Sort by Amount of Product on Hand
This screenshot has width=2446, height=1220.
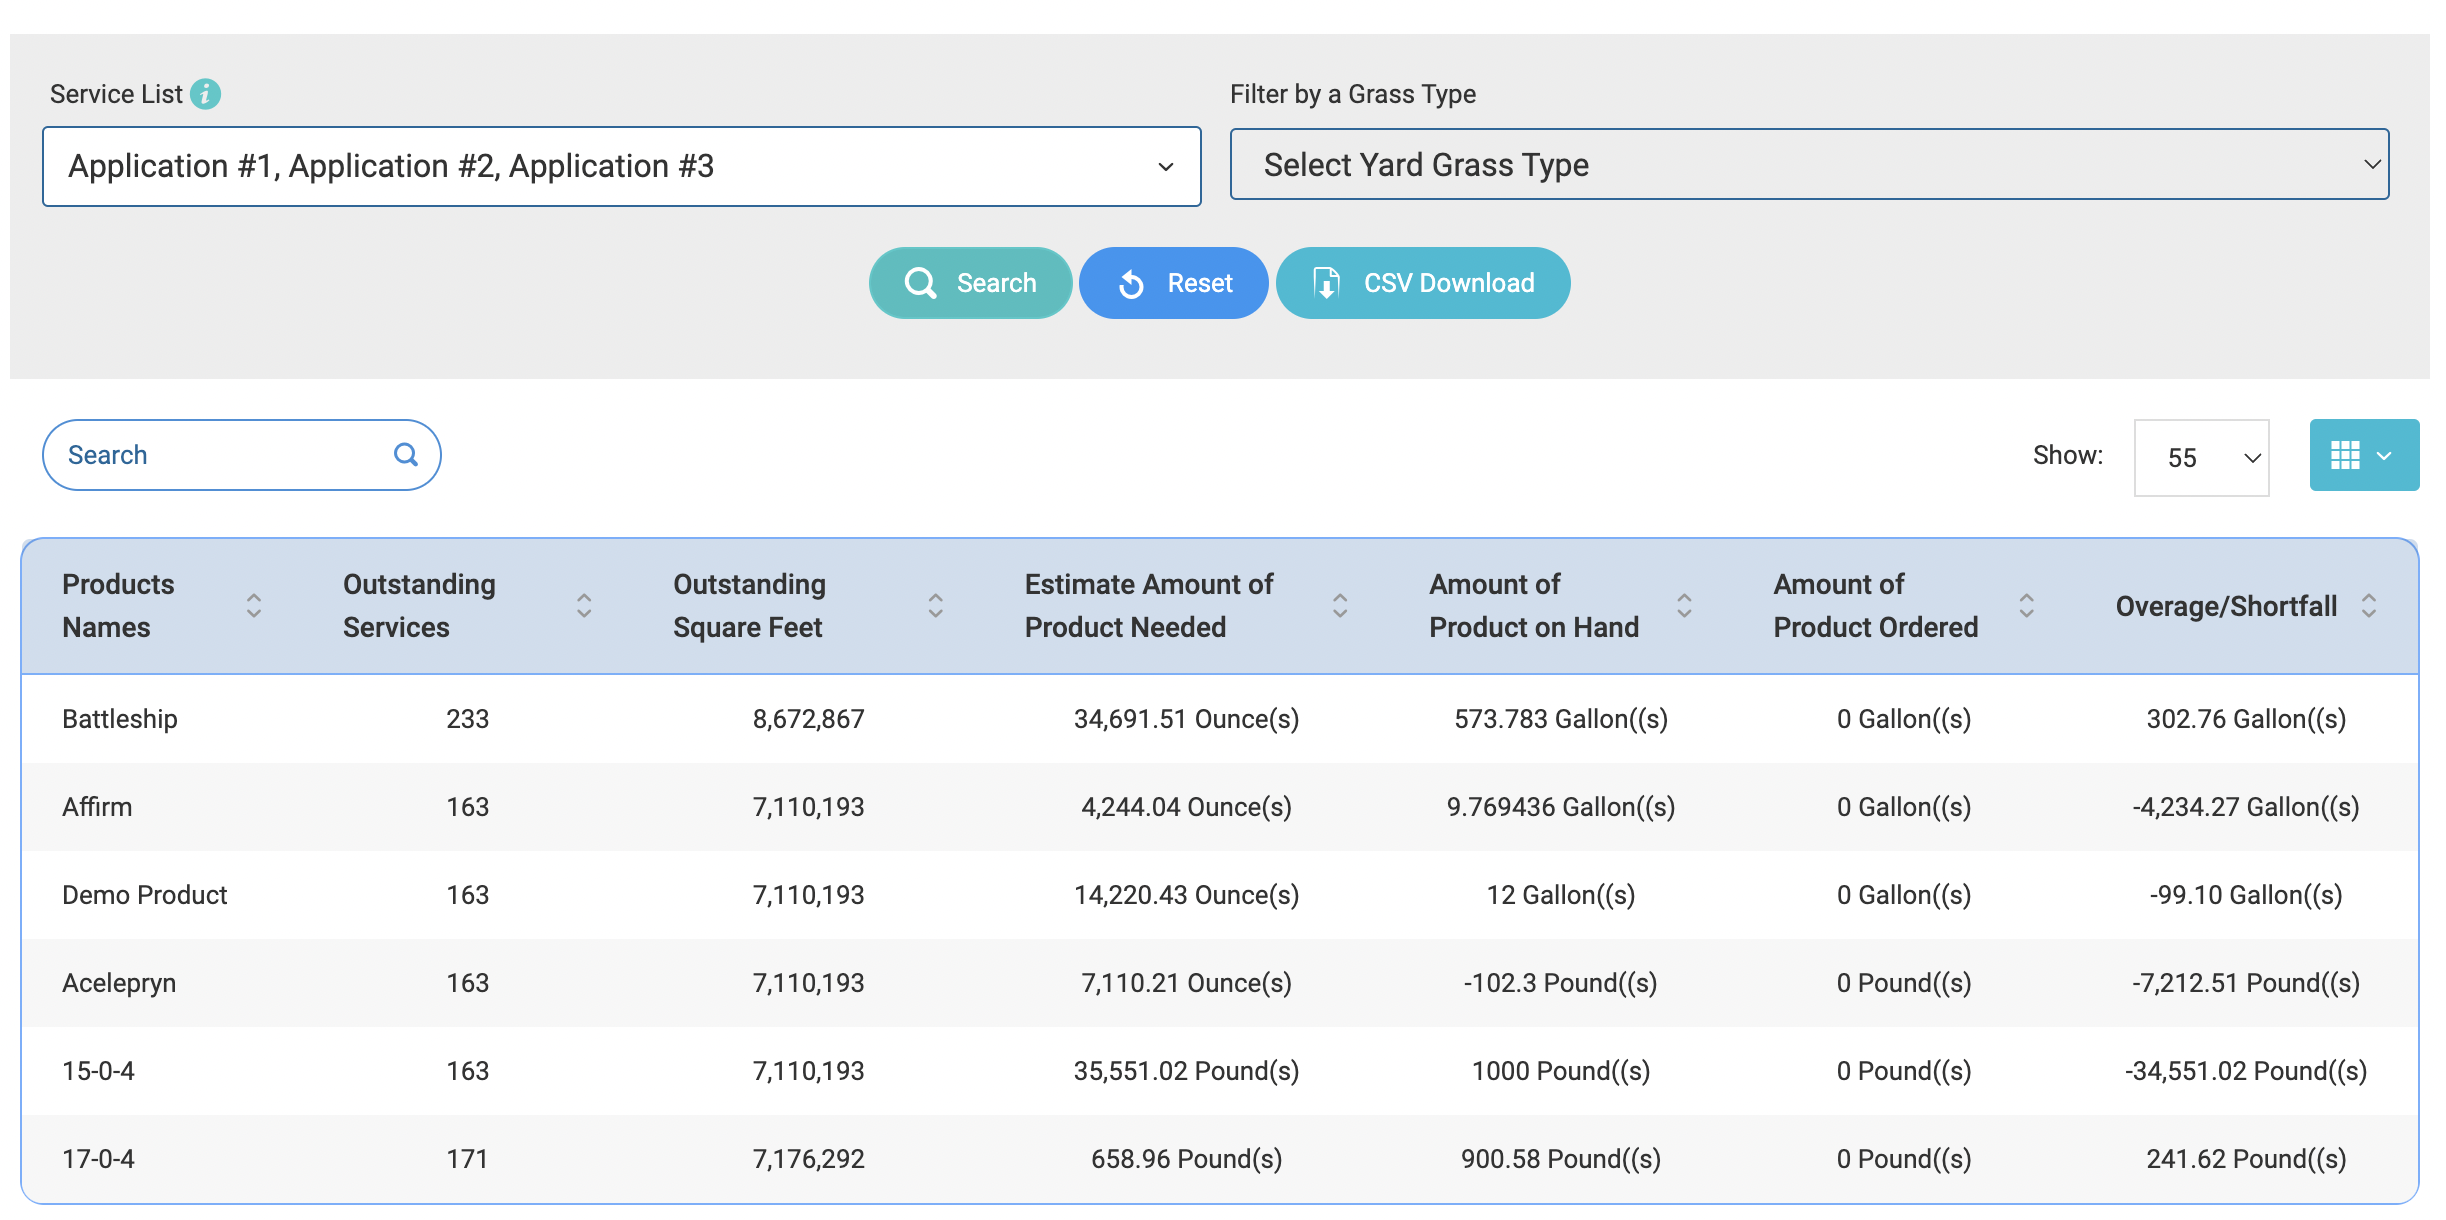click(1684, 605)
